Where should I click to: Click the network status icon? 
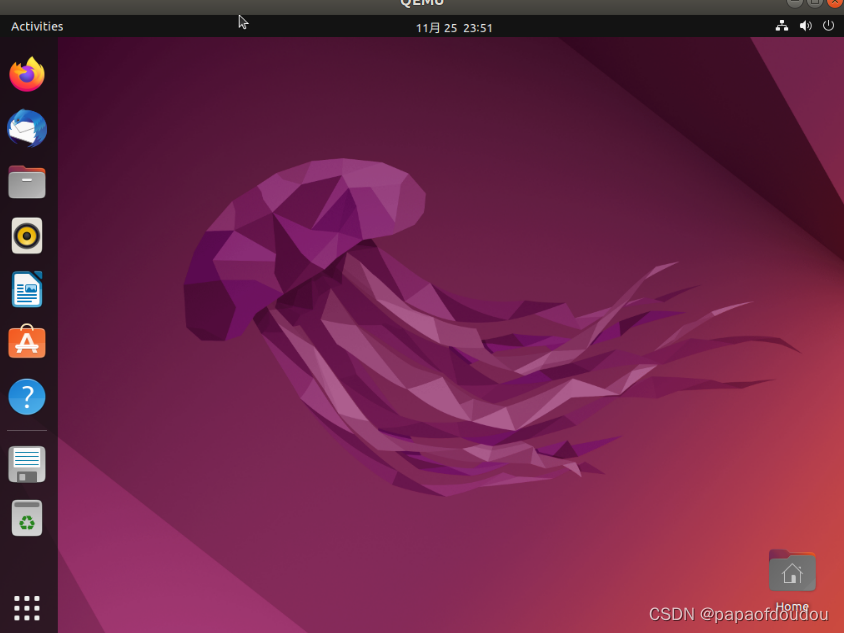tap(782, 26)
